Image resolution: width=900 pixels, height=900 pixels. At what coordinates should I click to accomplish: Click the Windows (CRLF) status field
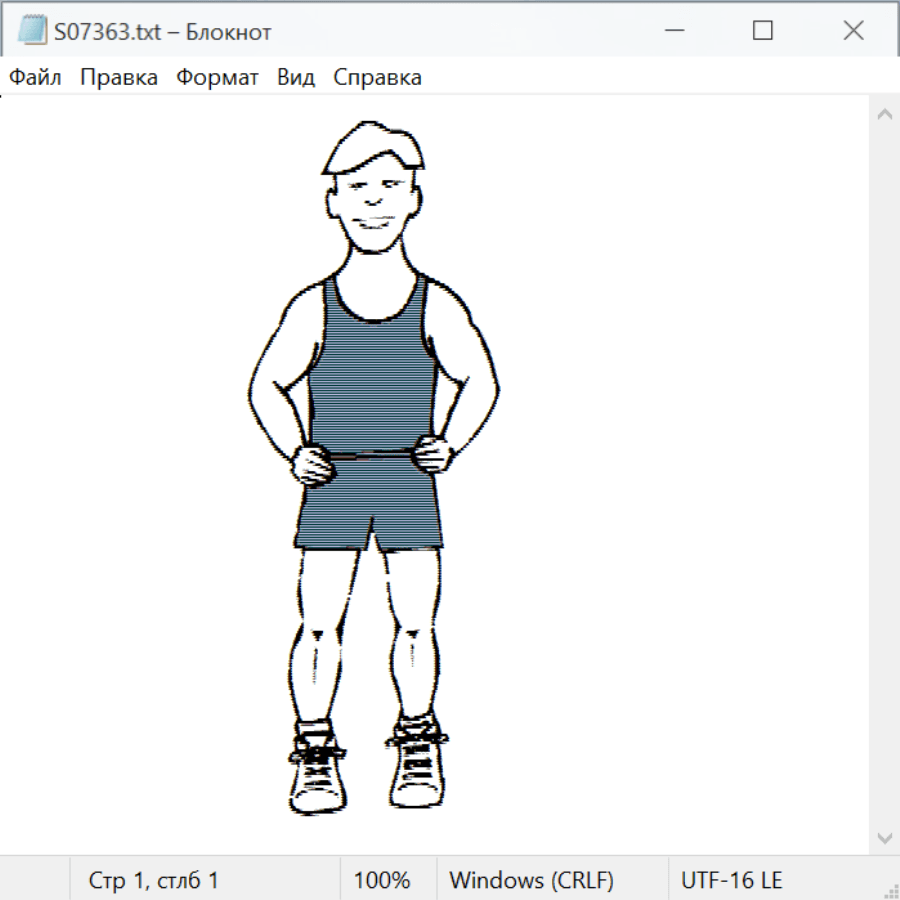coord(531,881)
